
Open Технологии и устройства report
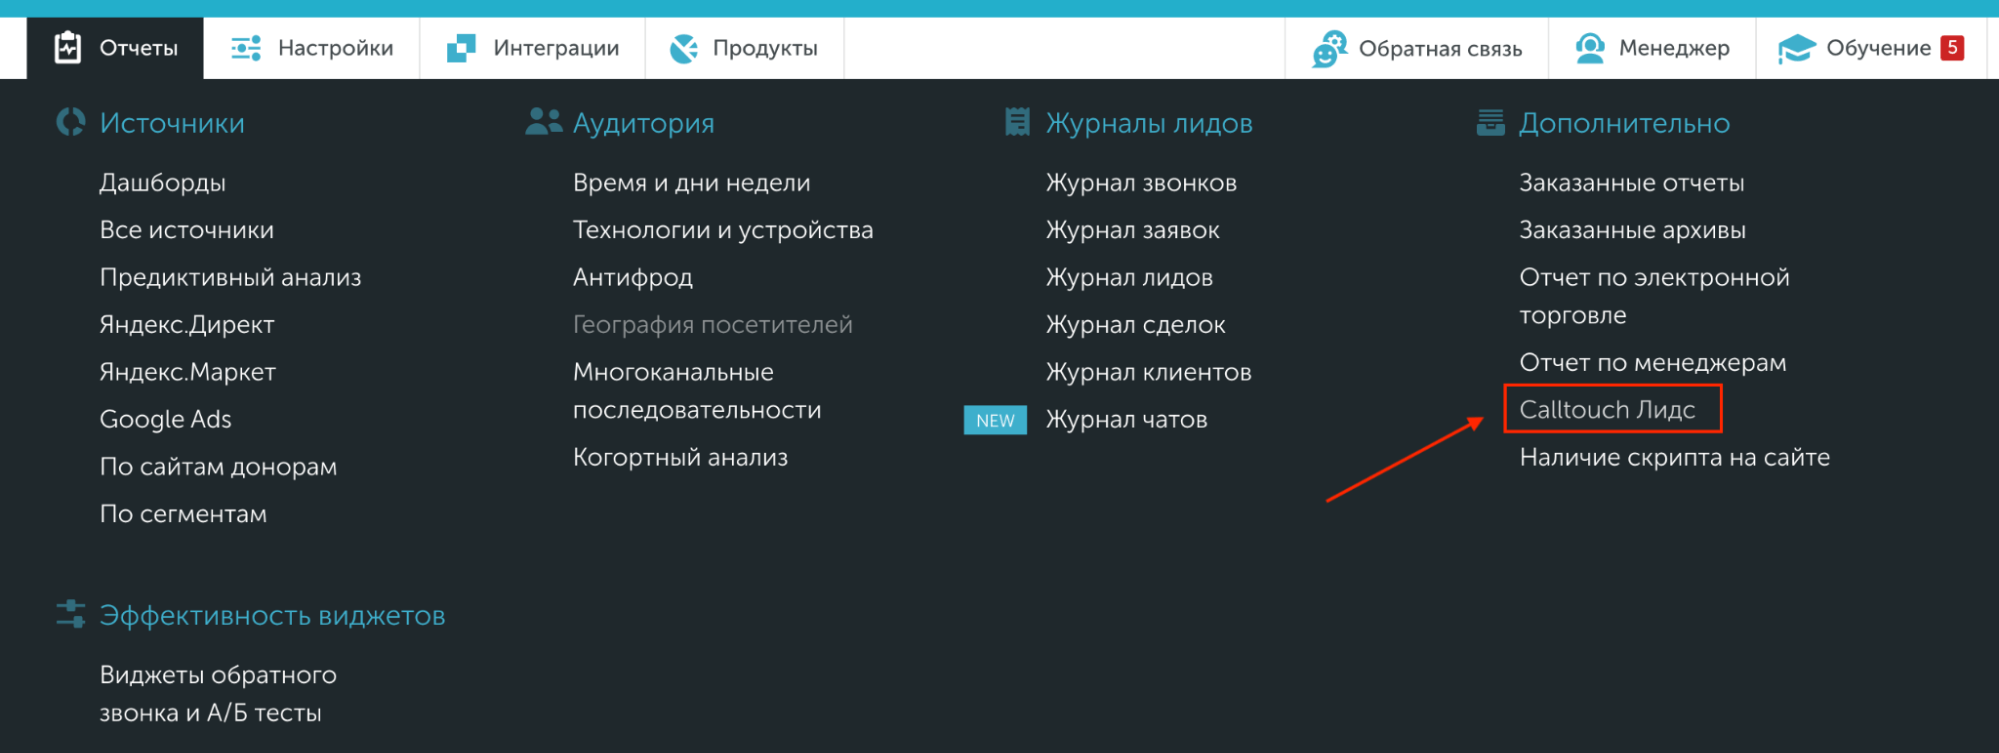[723, 230]
